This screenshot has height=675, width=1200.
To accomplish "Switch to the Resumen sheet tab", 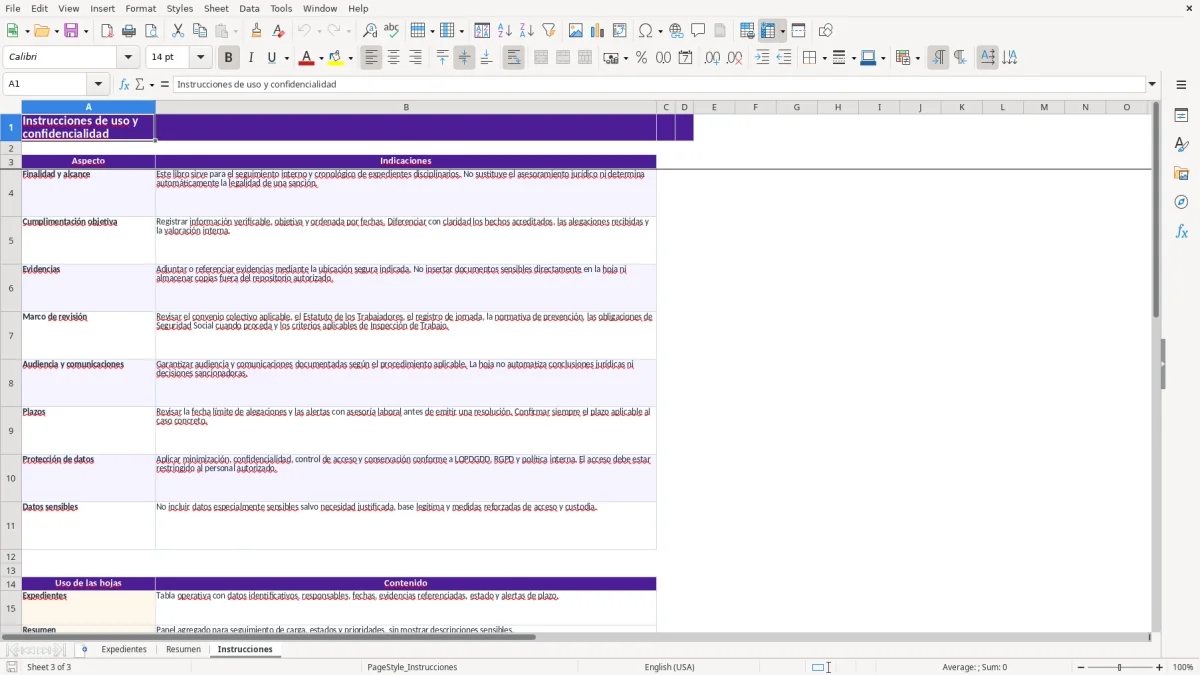I will (183, 650).
